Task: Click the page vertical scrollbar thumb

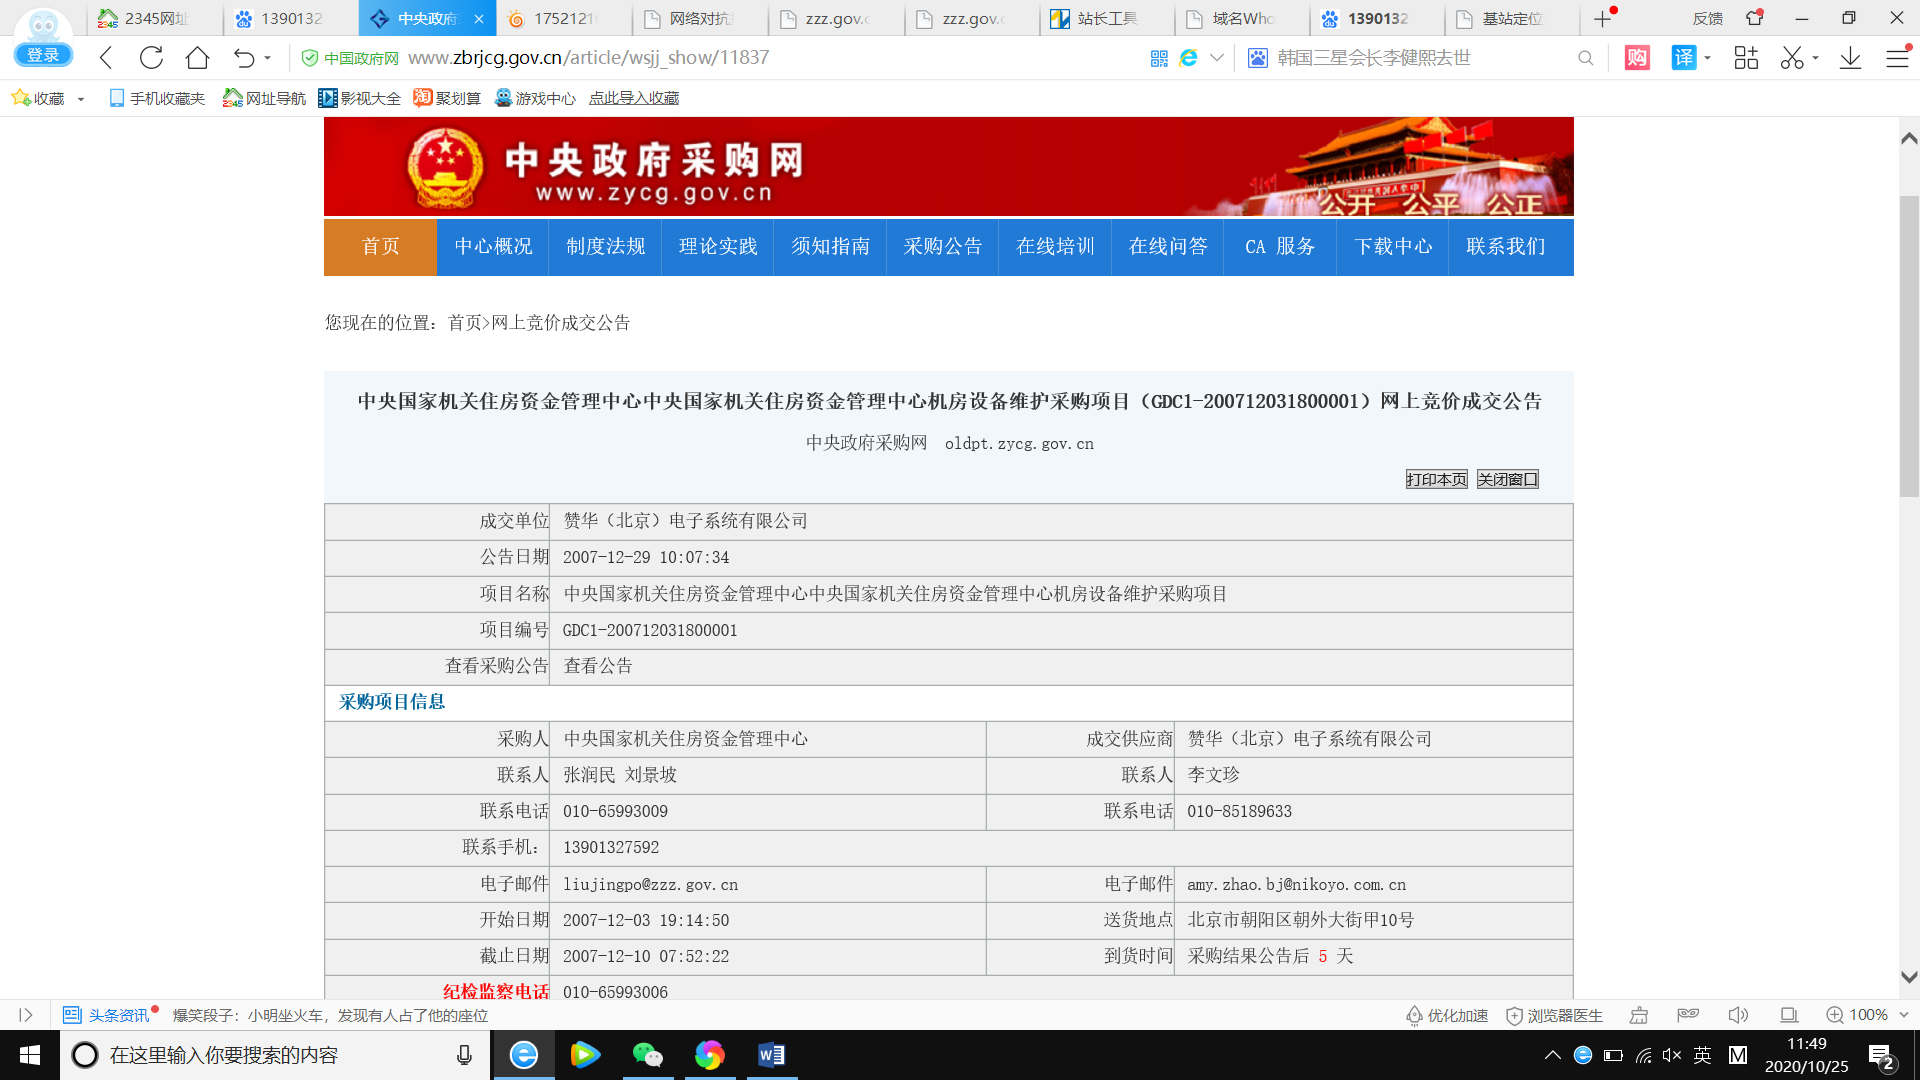Action: pyautogui.click(x=1908, y=345)
